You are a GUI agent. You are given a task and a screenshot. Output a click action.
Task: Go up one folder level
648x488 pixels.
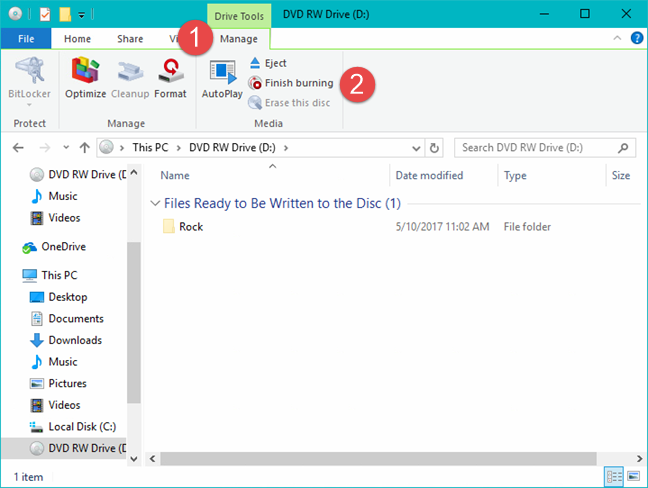tap(85, 148)
